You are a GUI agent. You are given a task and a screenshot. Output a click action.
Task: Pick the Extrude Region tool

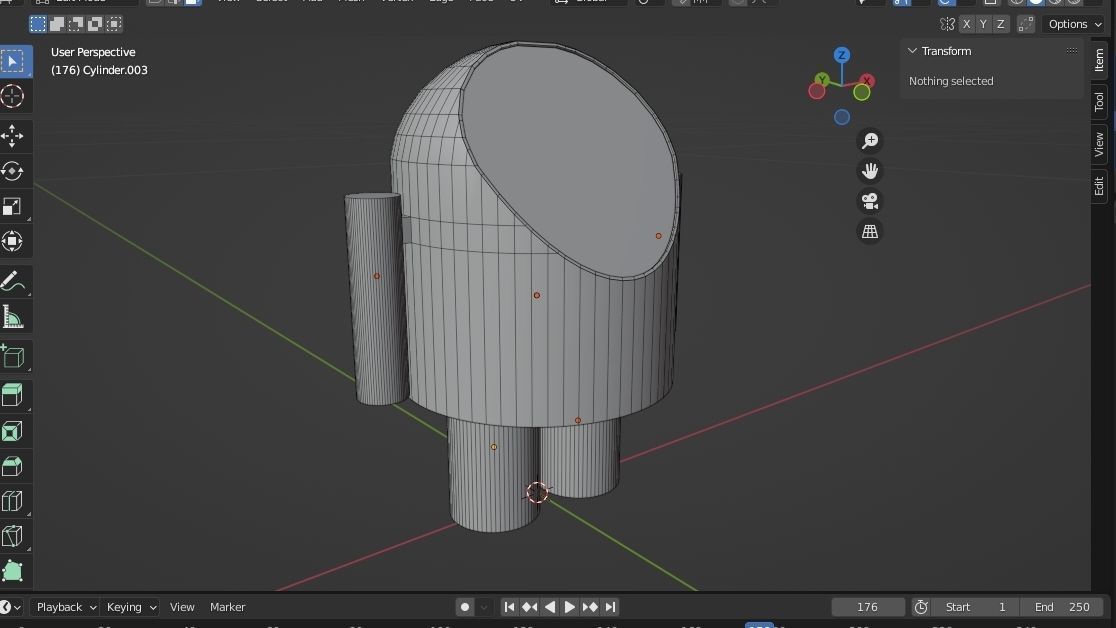[12, 395]
